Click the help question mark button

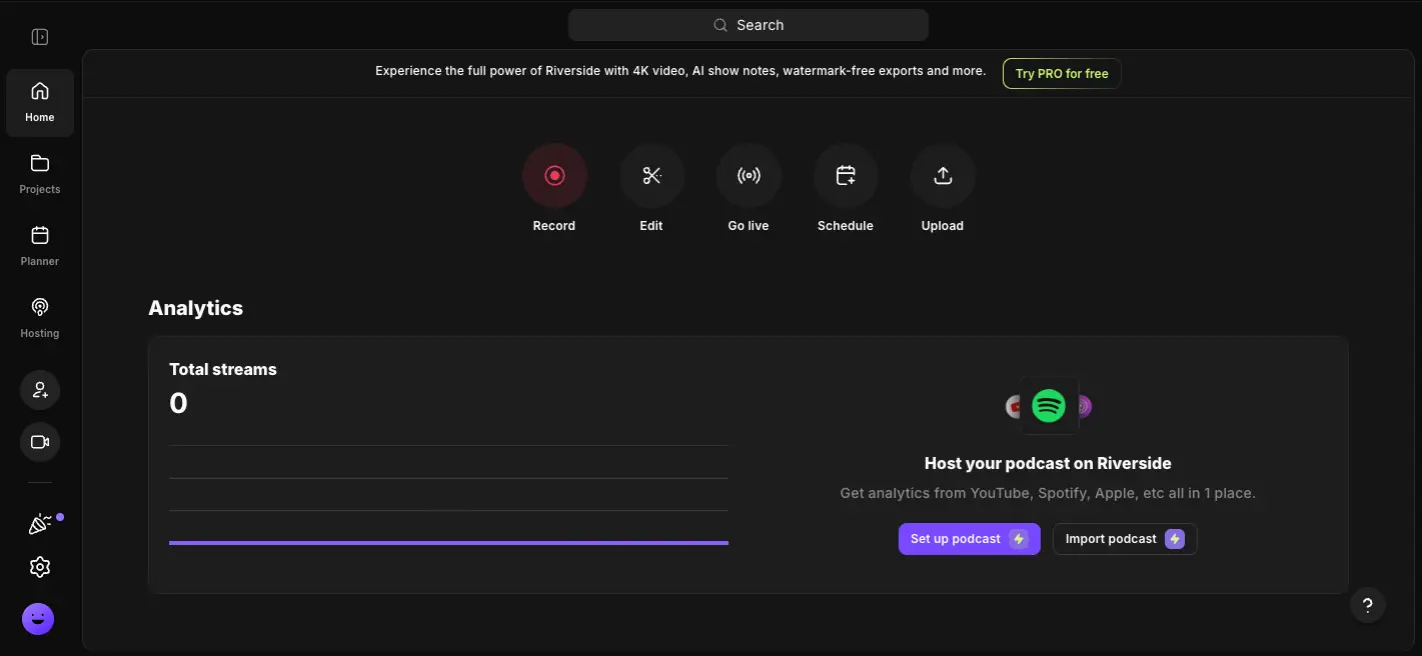point(1367,604)
